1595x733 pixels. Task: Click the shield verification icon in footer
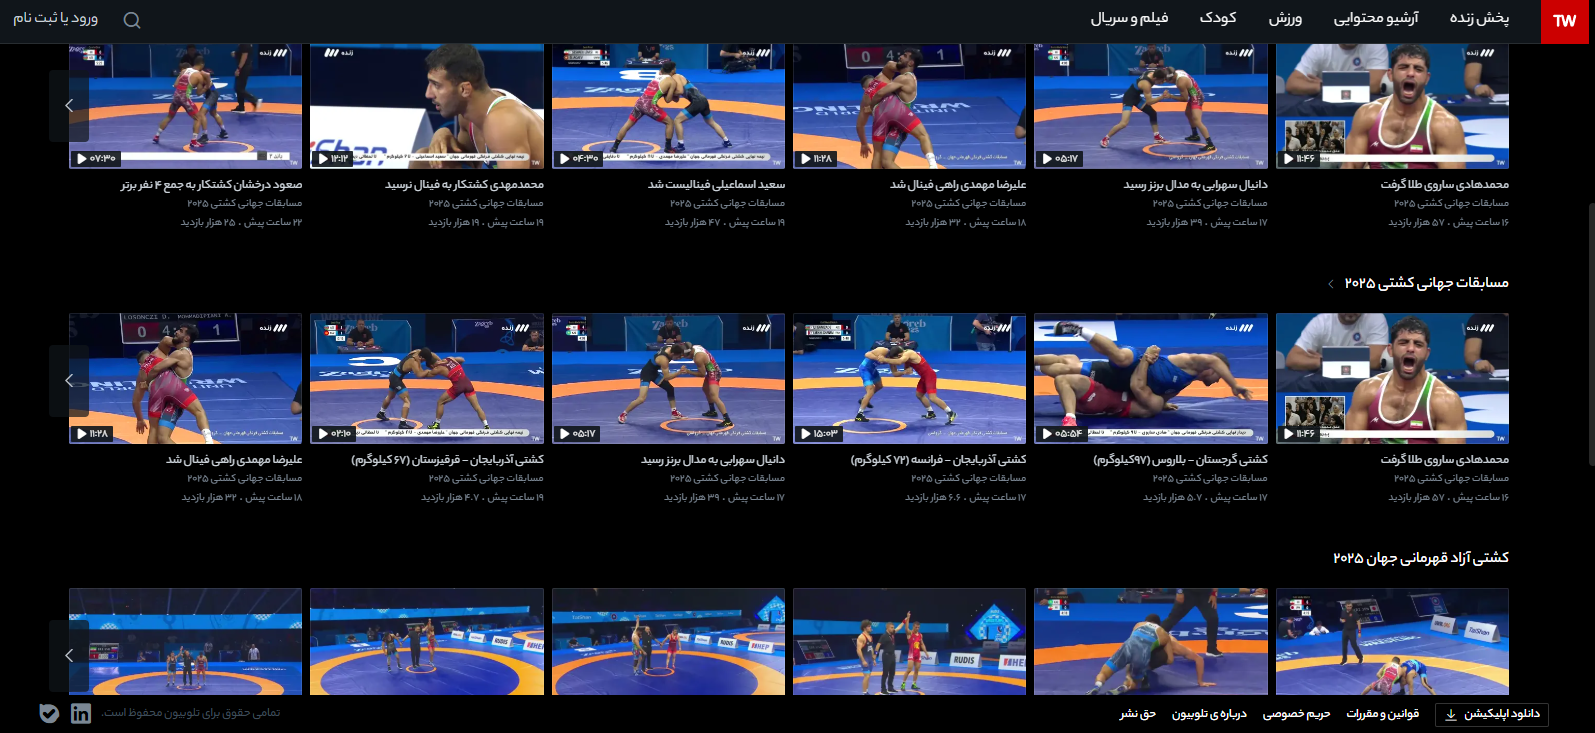tap(49, 713)
